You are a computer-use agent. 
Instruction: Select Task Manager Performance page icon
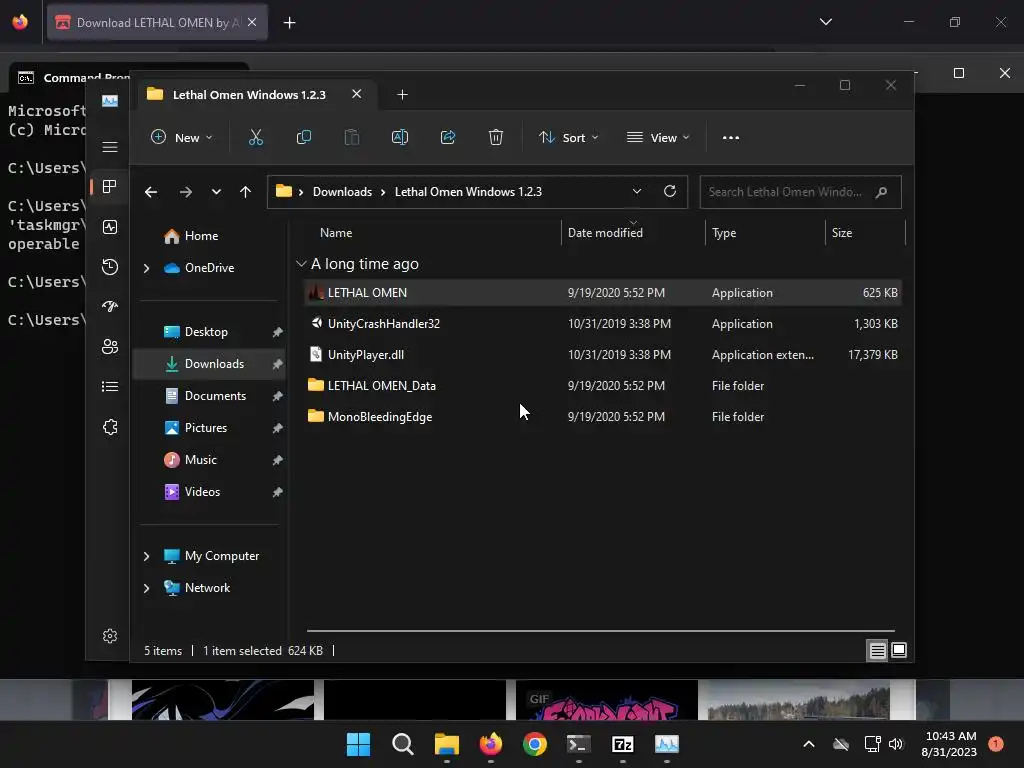tap(110, 227)
